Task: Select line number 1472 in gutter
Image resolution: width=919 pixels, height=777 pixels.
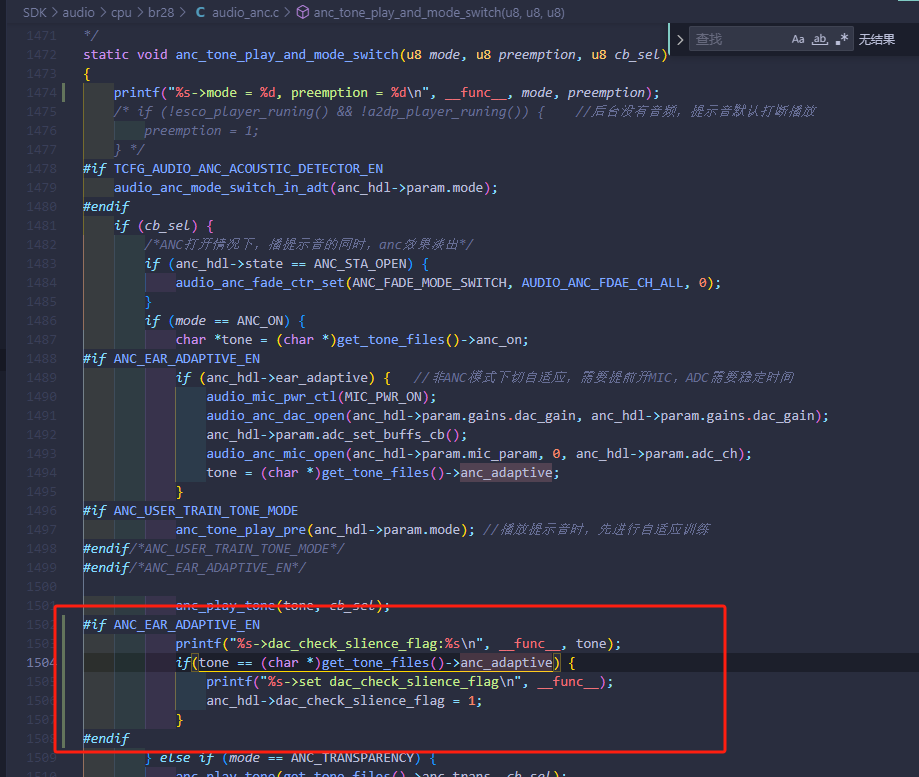Action: tap(42, 54)
